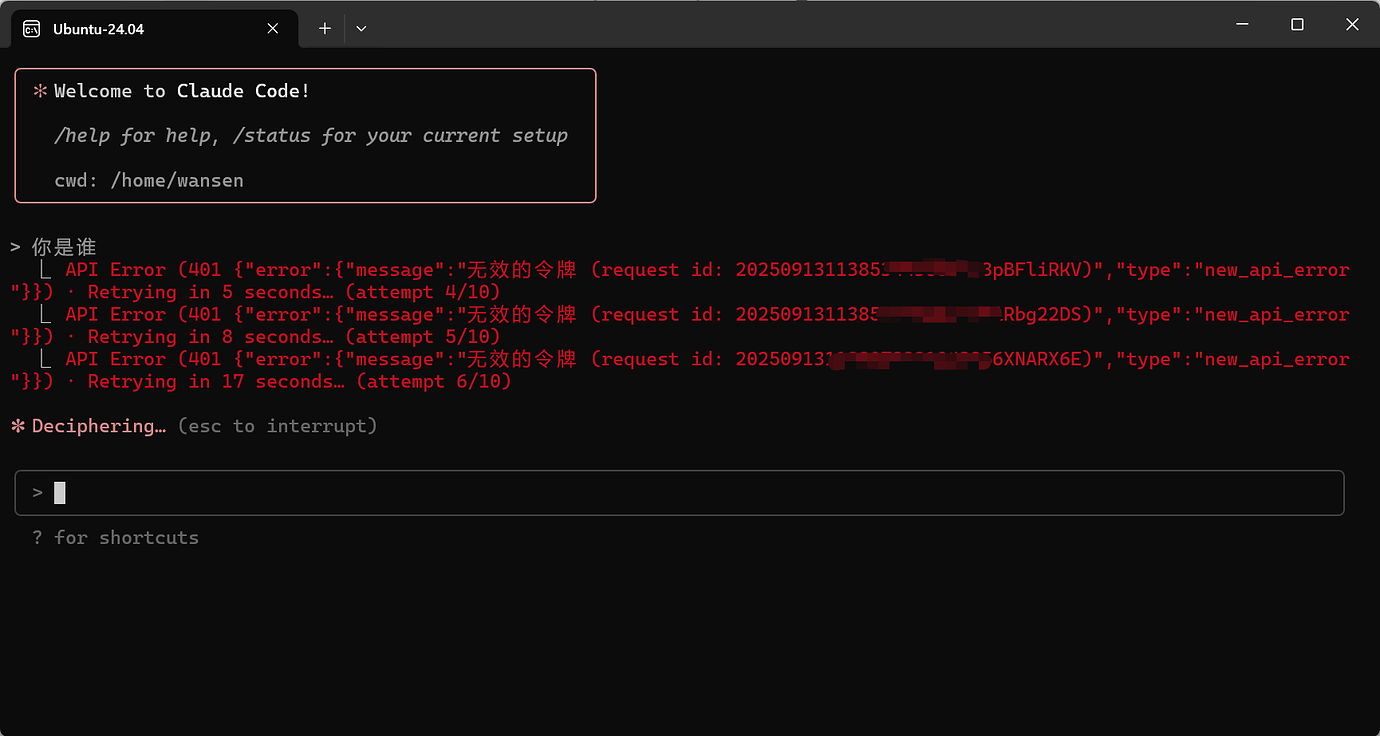This screenshot has width=1380, height=736.
Task: Click the asterisk spinner beside Deciphering
Action: coord(18,426)
